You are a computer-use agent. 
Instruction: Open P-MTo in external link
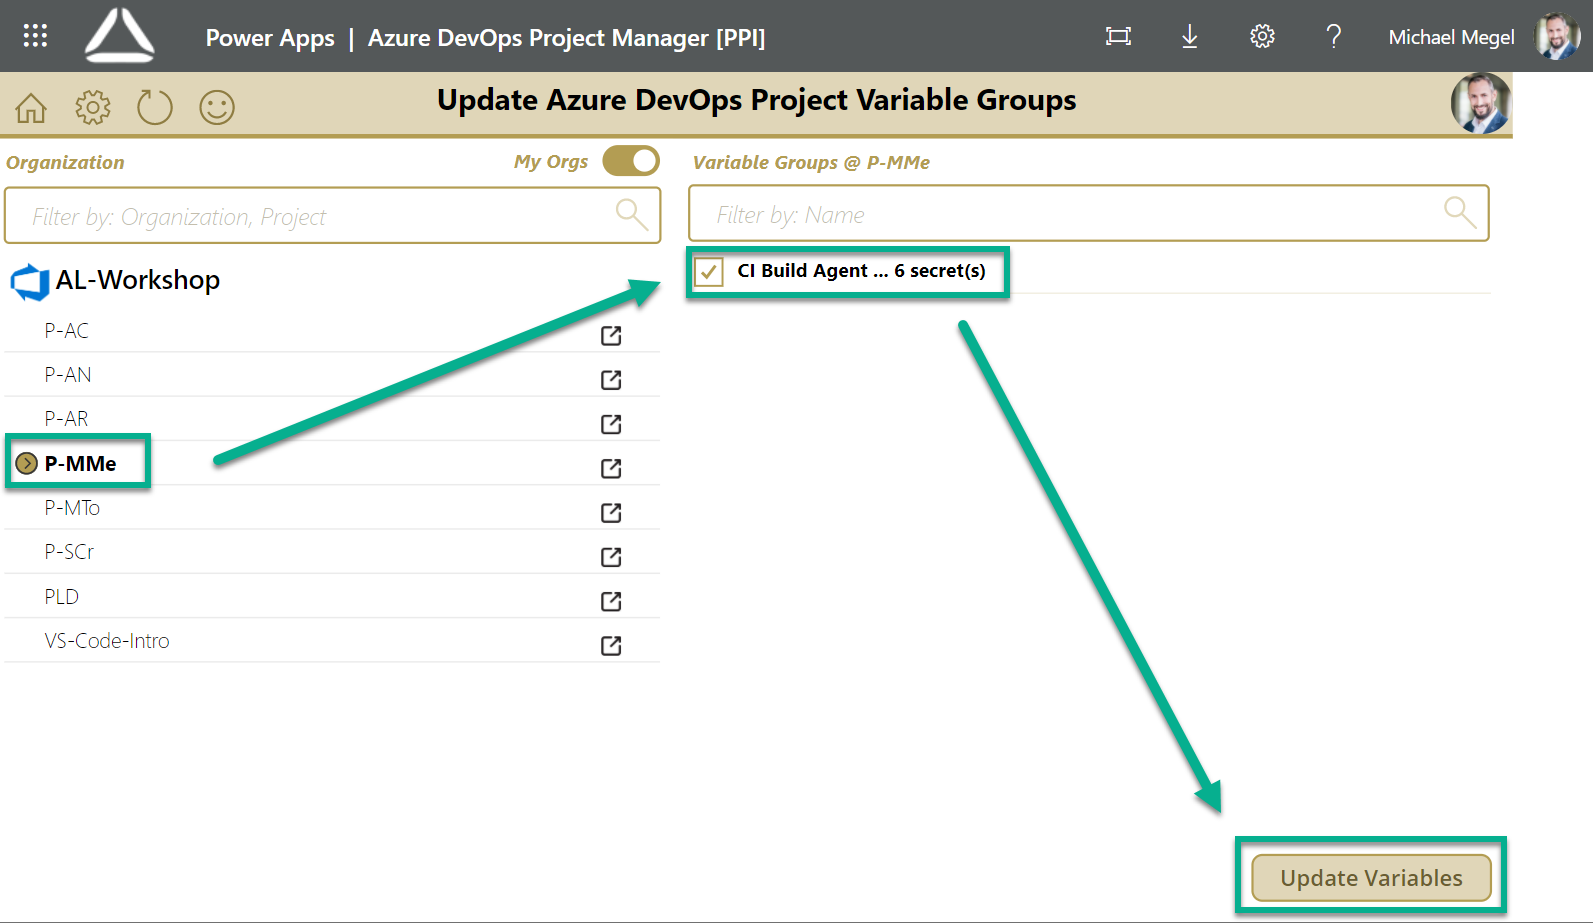point(611,513)
